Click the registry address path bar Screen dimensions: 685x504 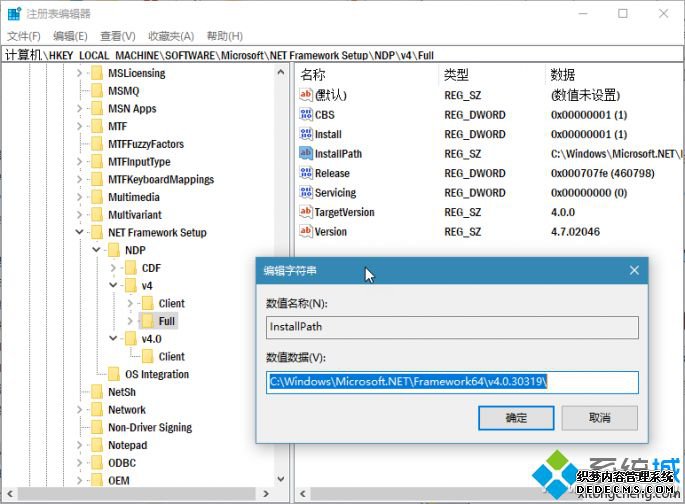click(342, 55)
